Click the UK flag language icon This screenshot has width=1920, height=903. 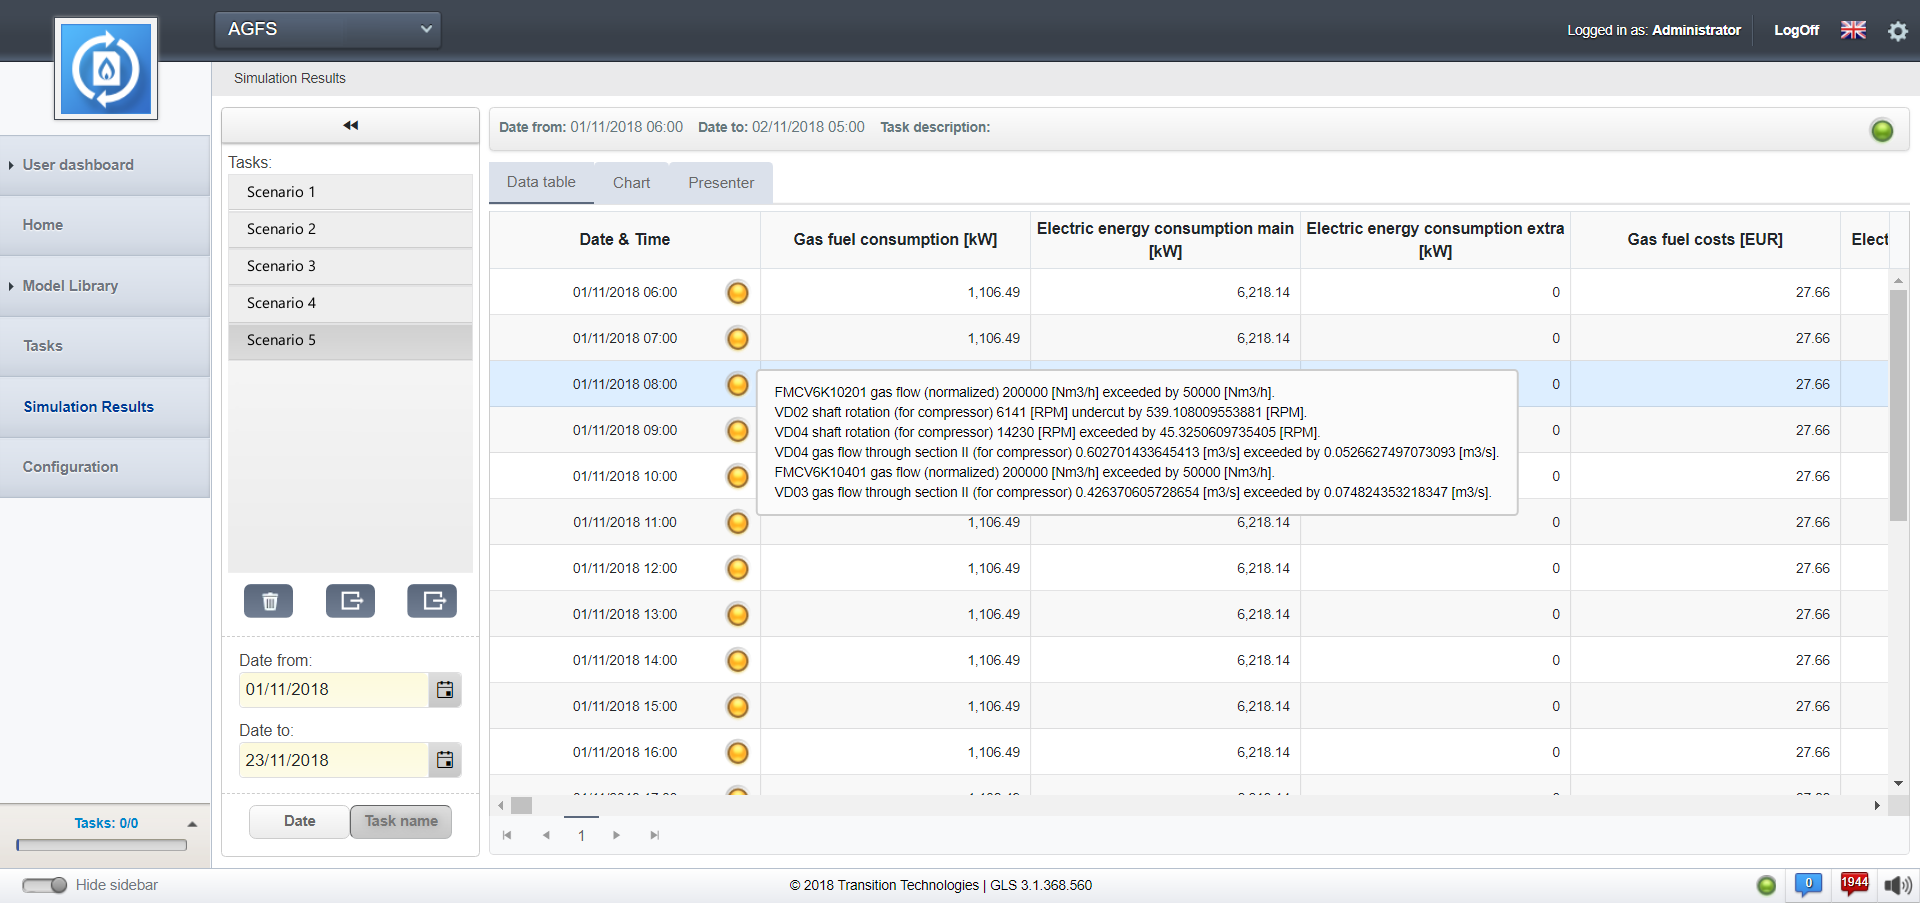1853,30
